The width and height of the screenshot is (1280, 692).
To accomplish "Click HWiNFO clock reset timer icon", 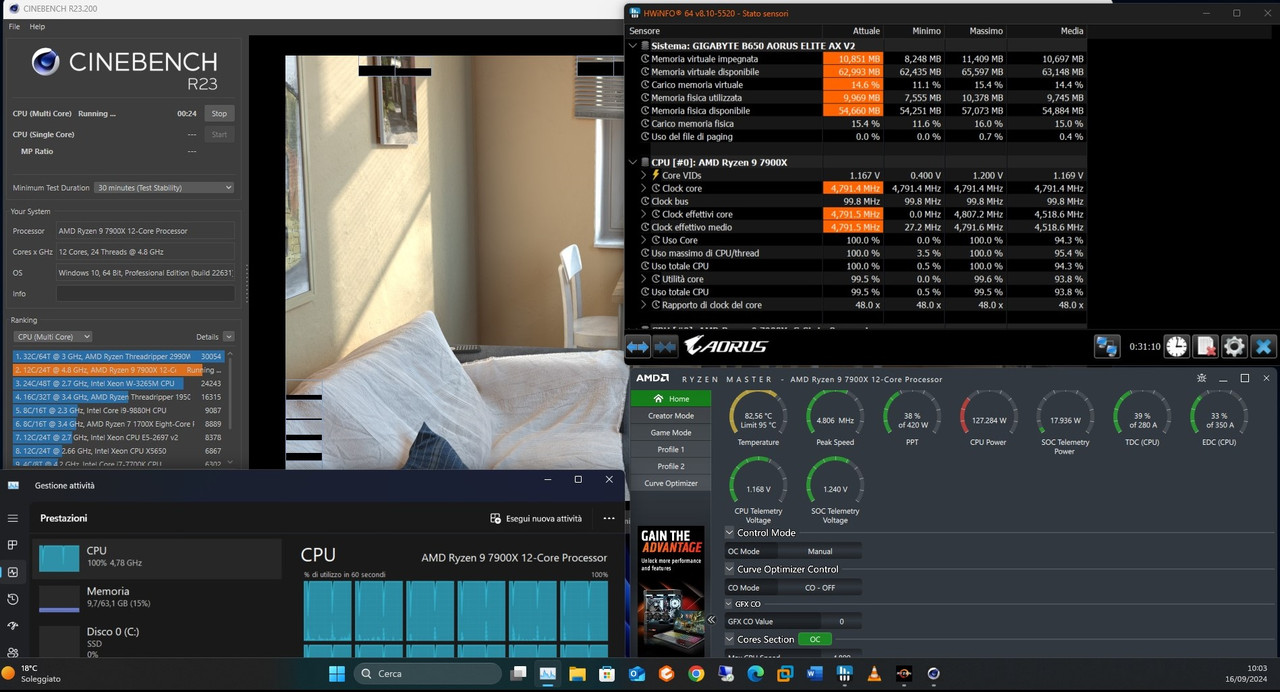I will pos(1177,347).
